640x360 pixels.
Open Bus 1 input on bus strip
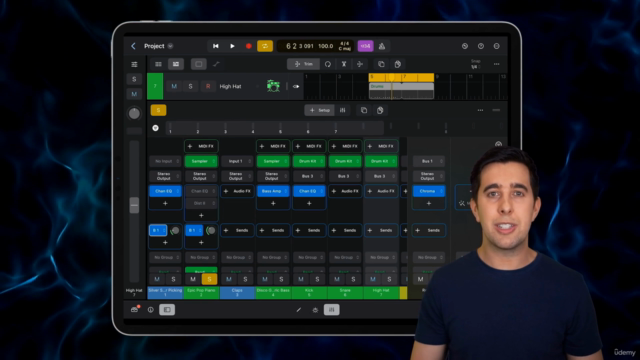coord(429,161)
